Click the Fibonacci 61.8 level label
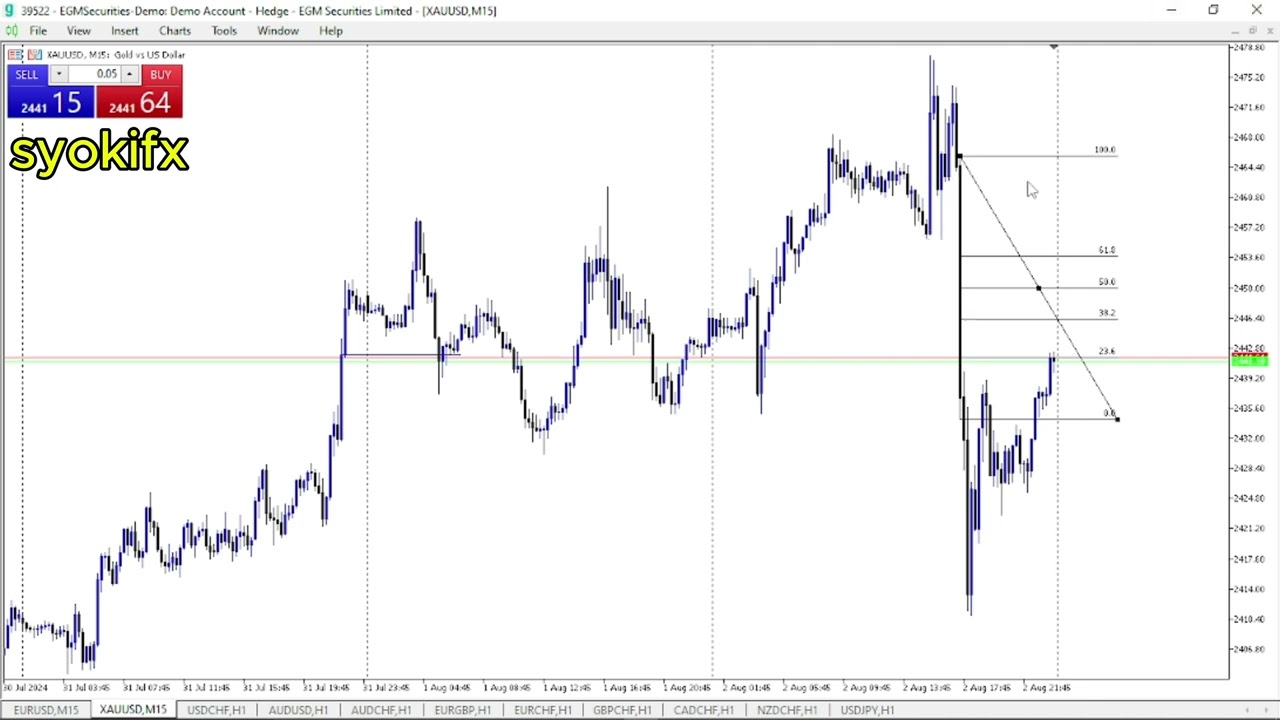 click(1106, 250)
